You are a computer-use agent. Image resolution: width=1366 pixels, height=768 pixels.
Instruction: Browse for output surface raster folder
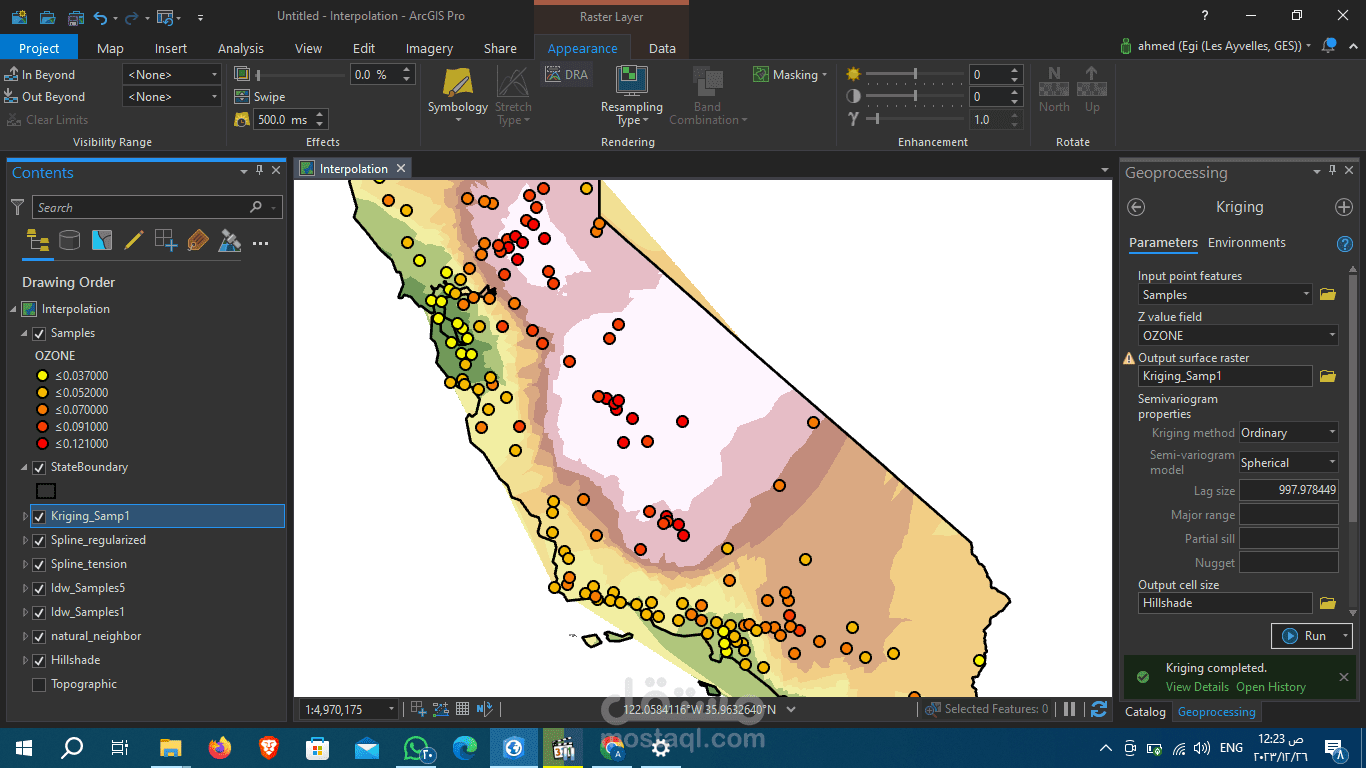click(x=1328, y=376)
